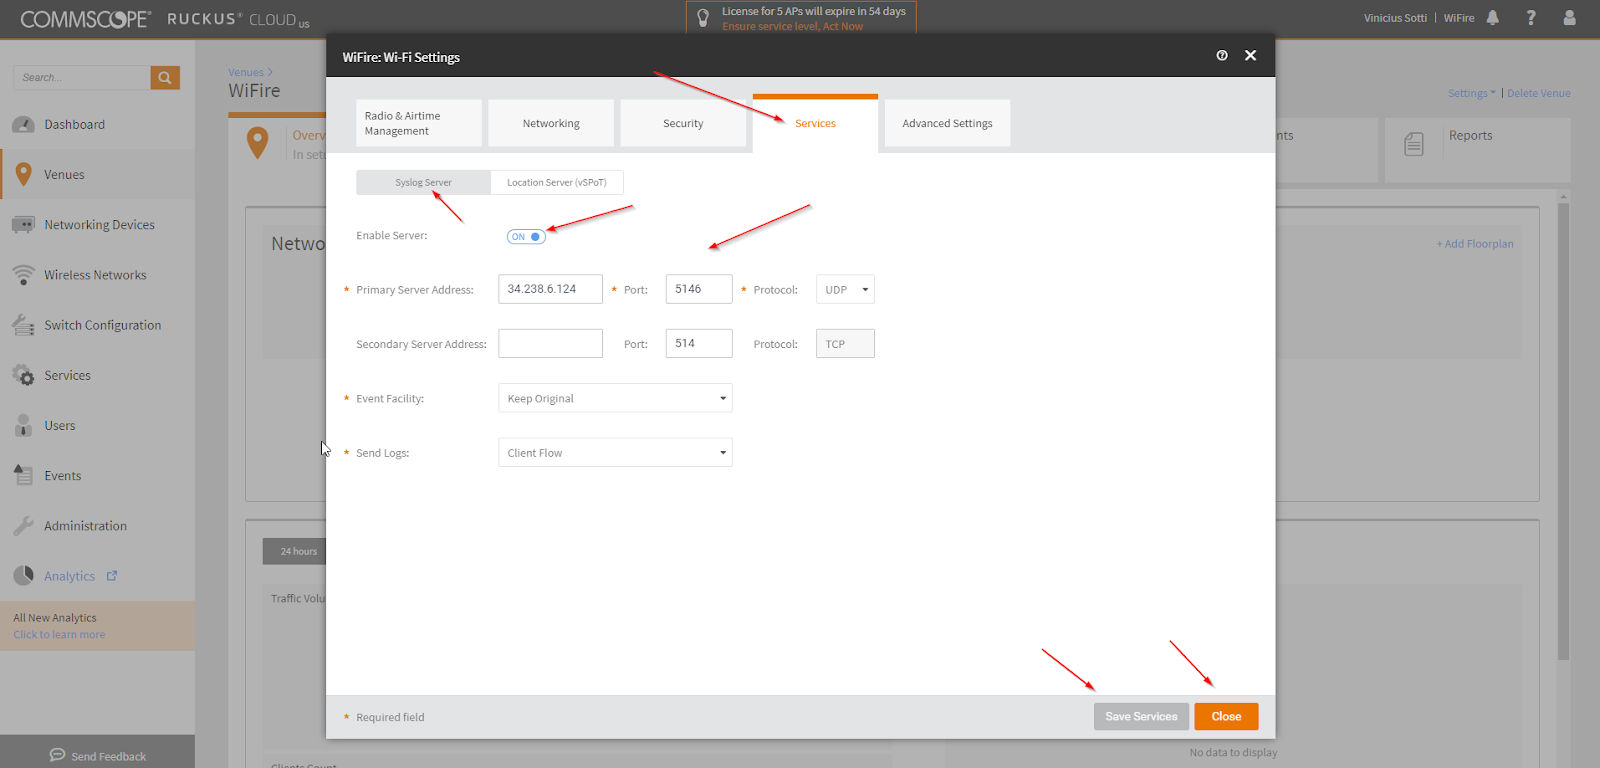1600x768 pixels.
Task: Select the Services tab
Action: 815,123
